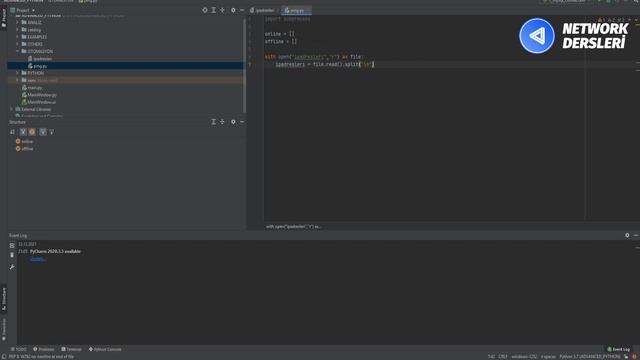Click tool window quick-access icon bottom-left

4,357
